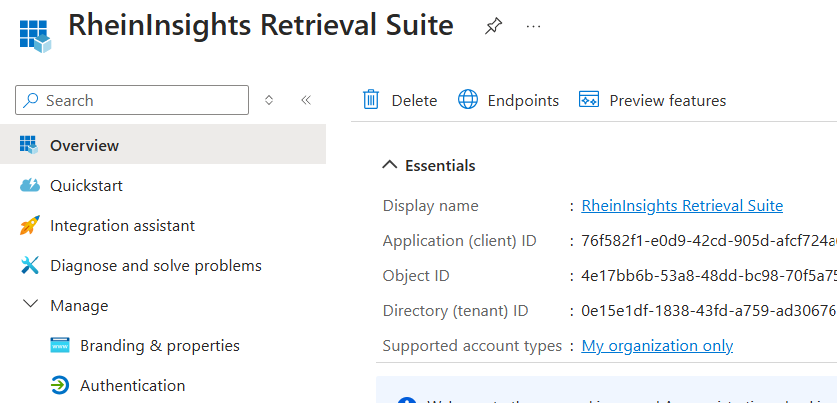This screenshot has width=837, height=403.
Task: Click the Supported account types label
Action: click(x=472, y=345)
